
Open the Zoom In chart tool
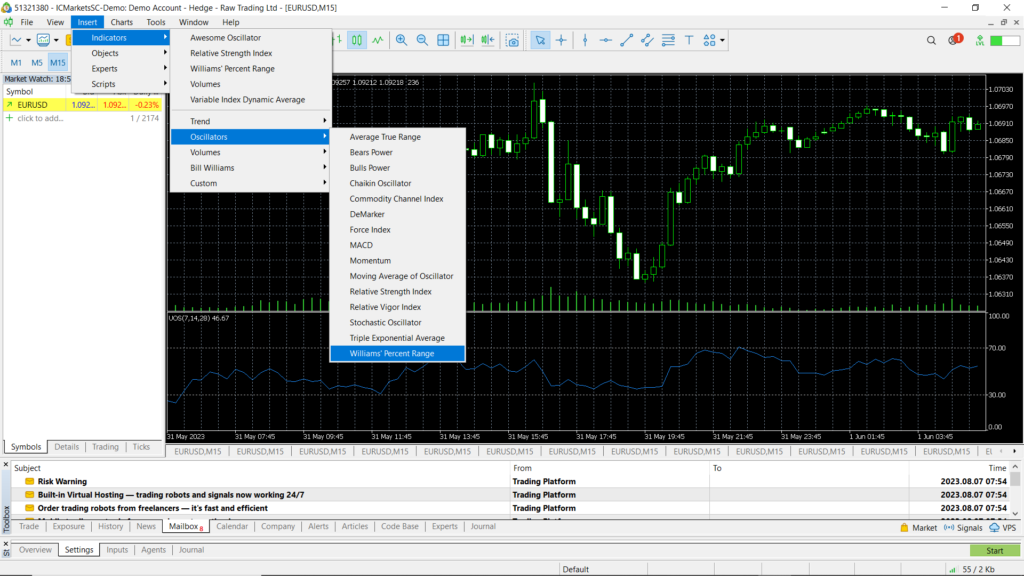(x=401, y=40)
